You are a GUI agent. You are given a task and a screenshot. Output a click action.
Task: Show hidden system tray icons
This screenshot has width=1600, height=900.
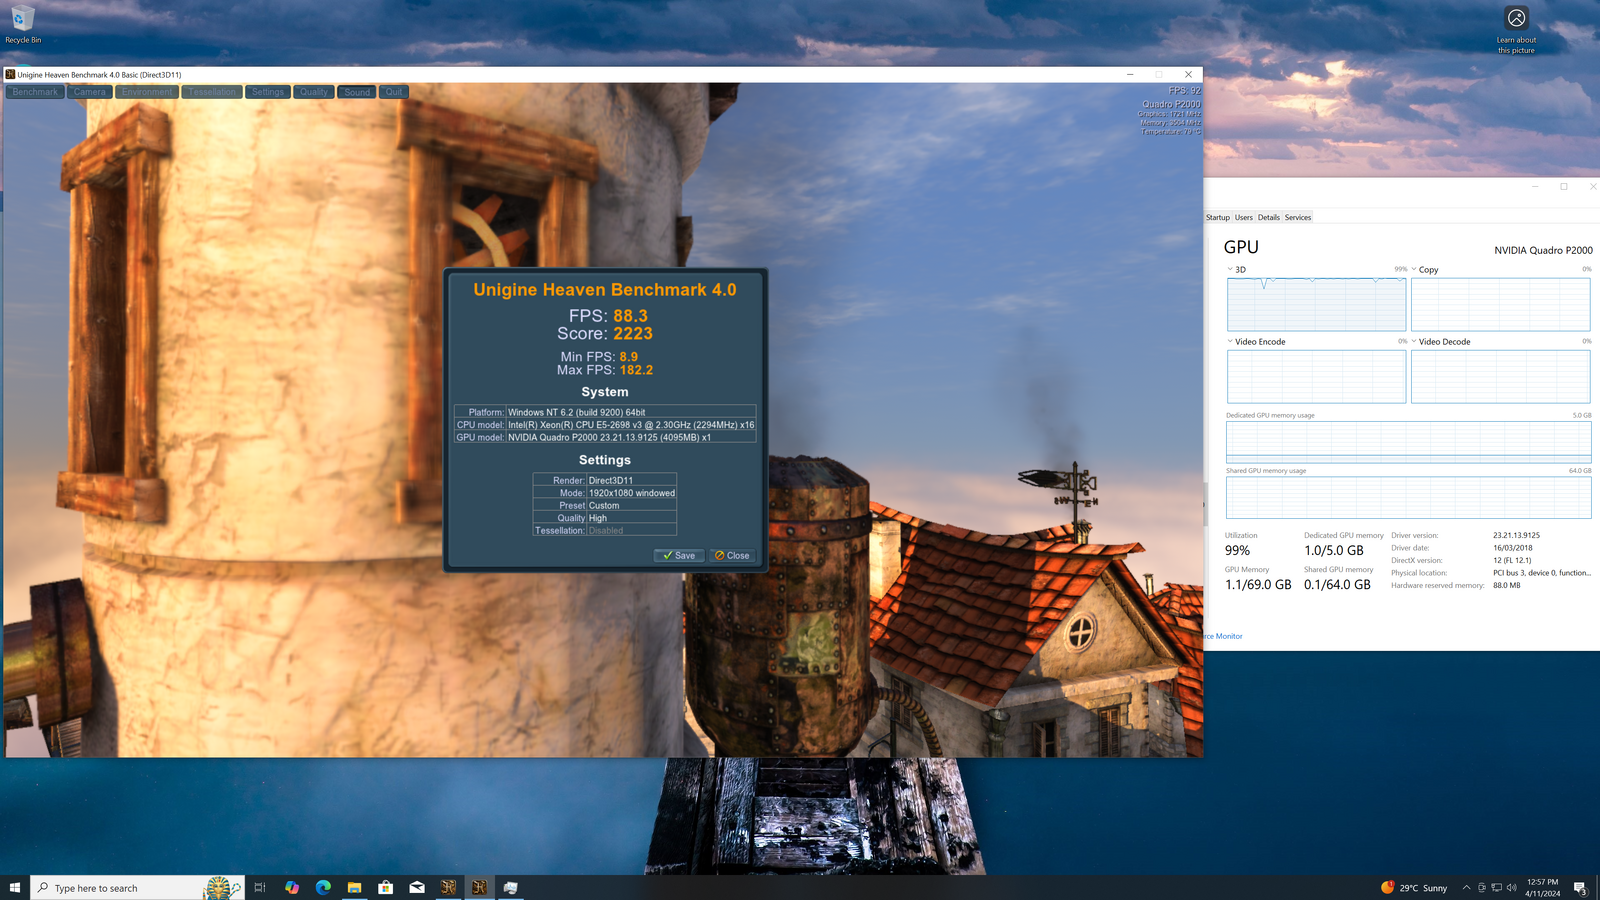[1466, 887]
